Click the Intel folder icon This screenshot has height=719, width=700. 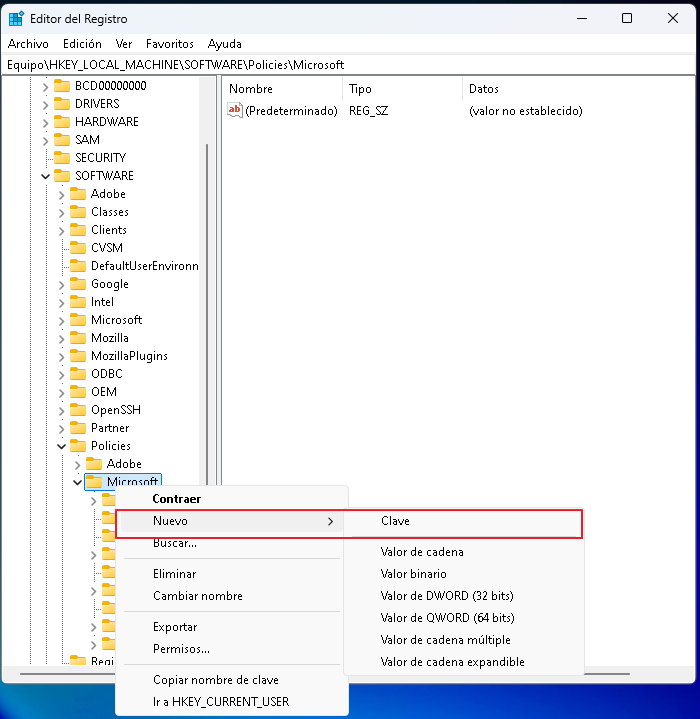click(x=78, y=302)
